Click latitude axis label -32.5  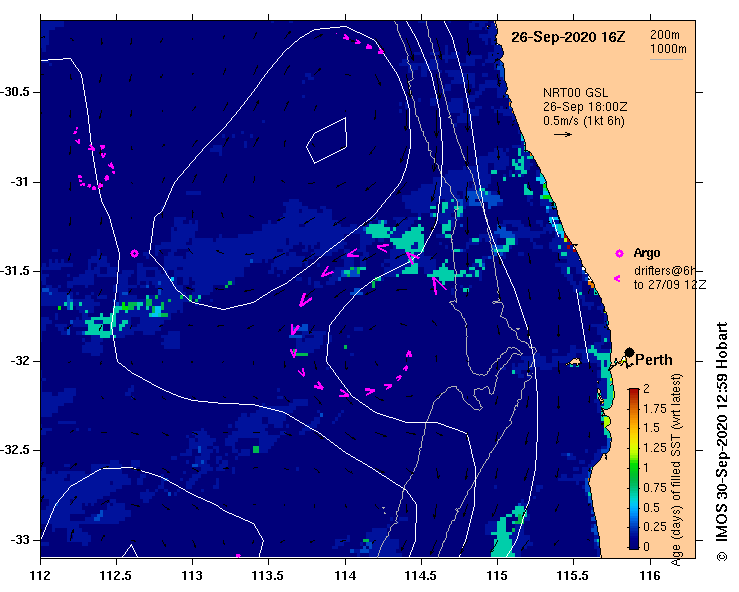click(x=15, y=450)
